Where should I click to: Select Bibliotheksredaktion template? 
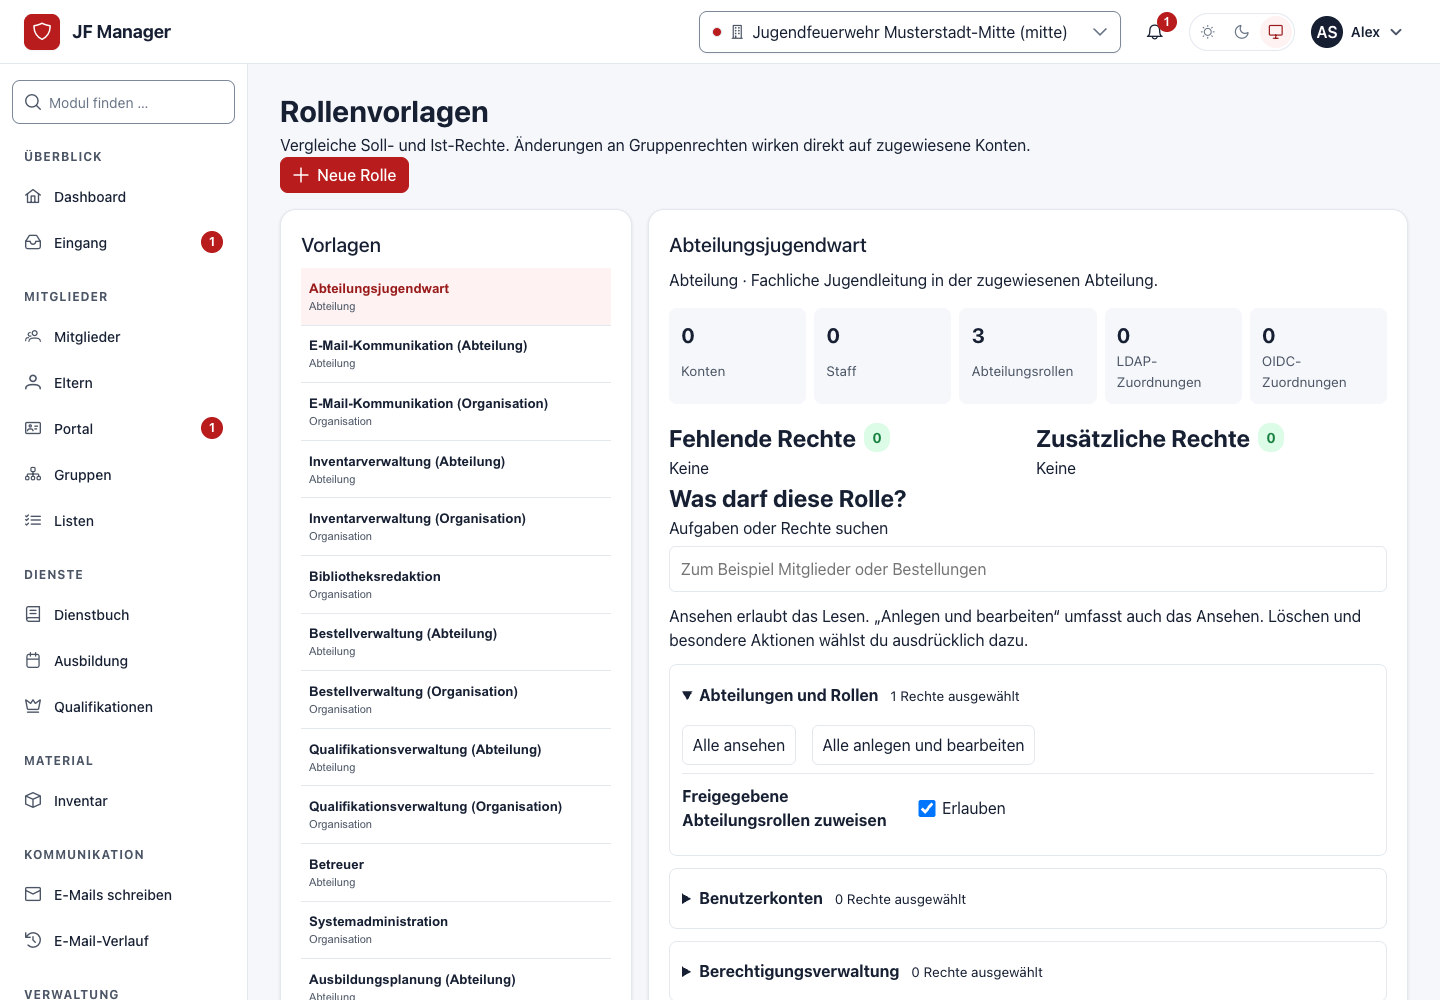tap(456, 585)
